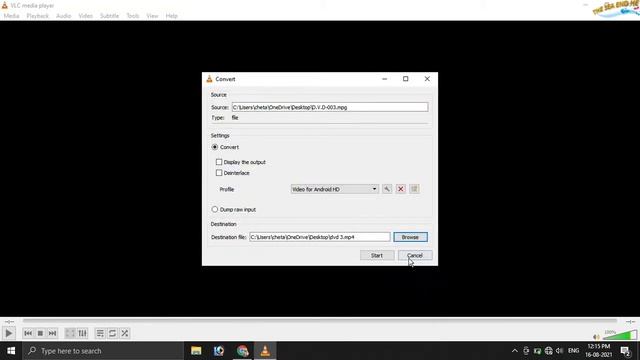
Task: Click the Source path field
Action: click(x=330, y=107)
